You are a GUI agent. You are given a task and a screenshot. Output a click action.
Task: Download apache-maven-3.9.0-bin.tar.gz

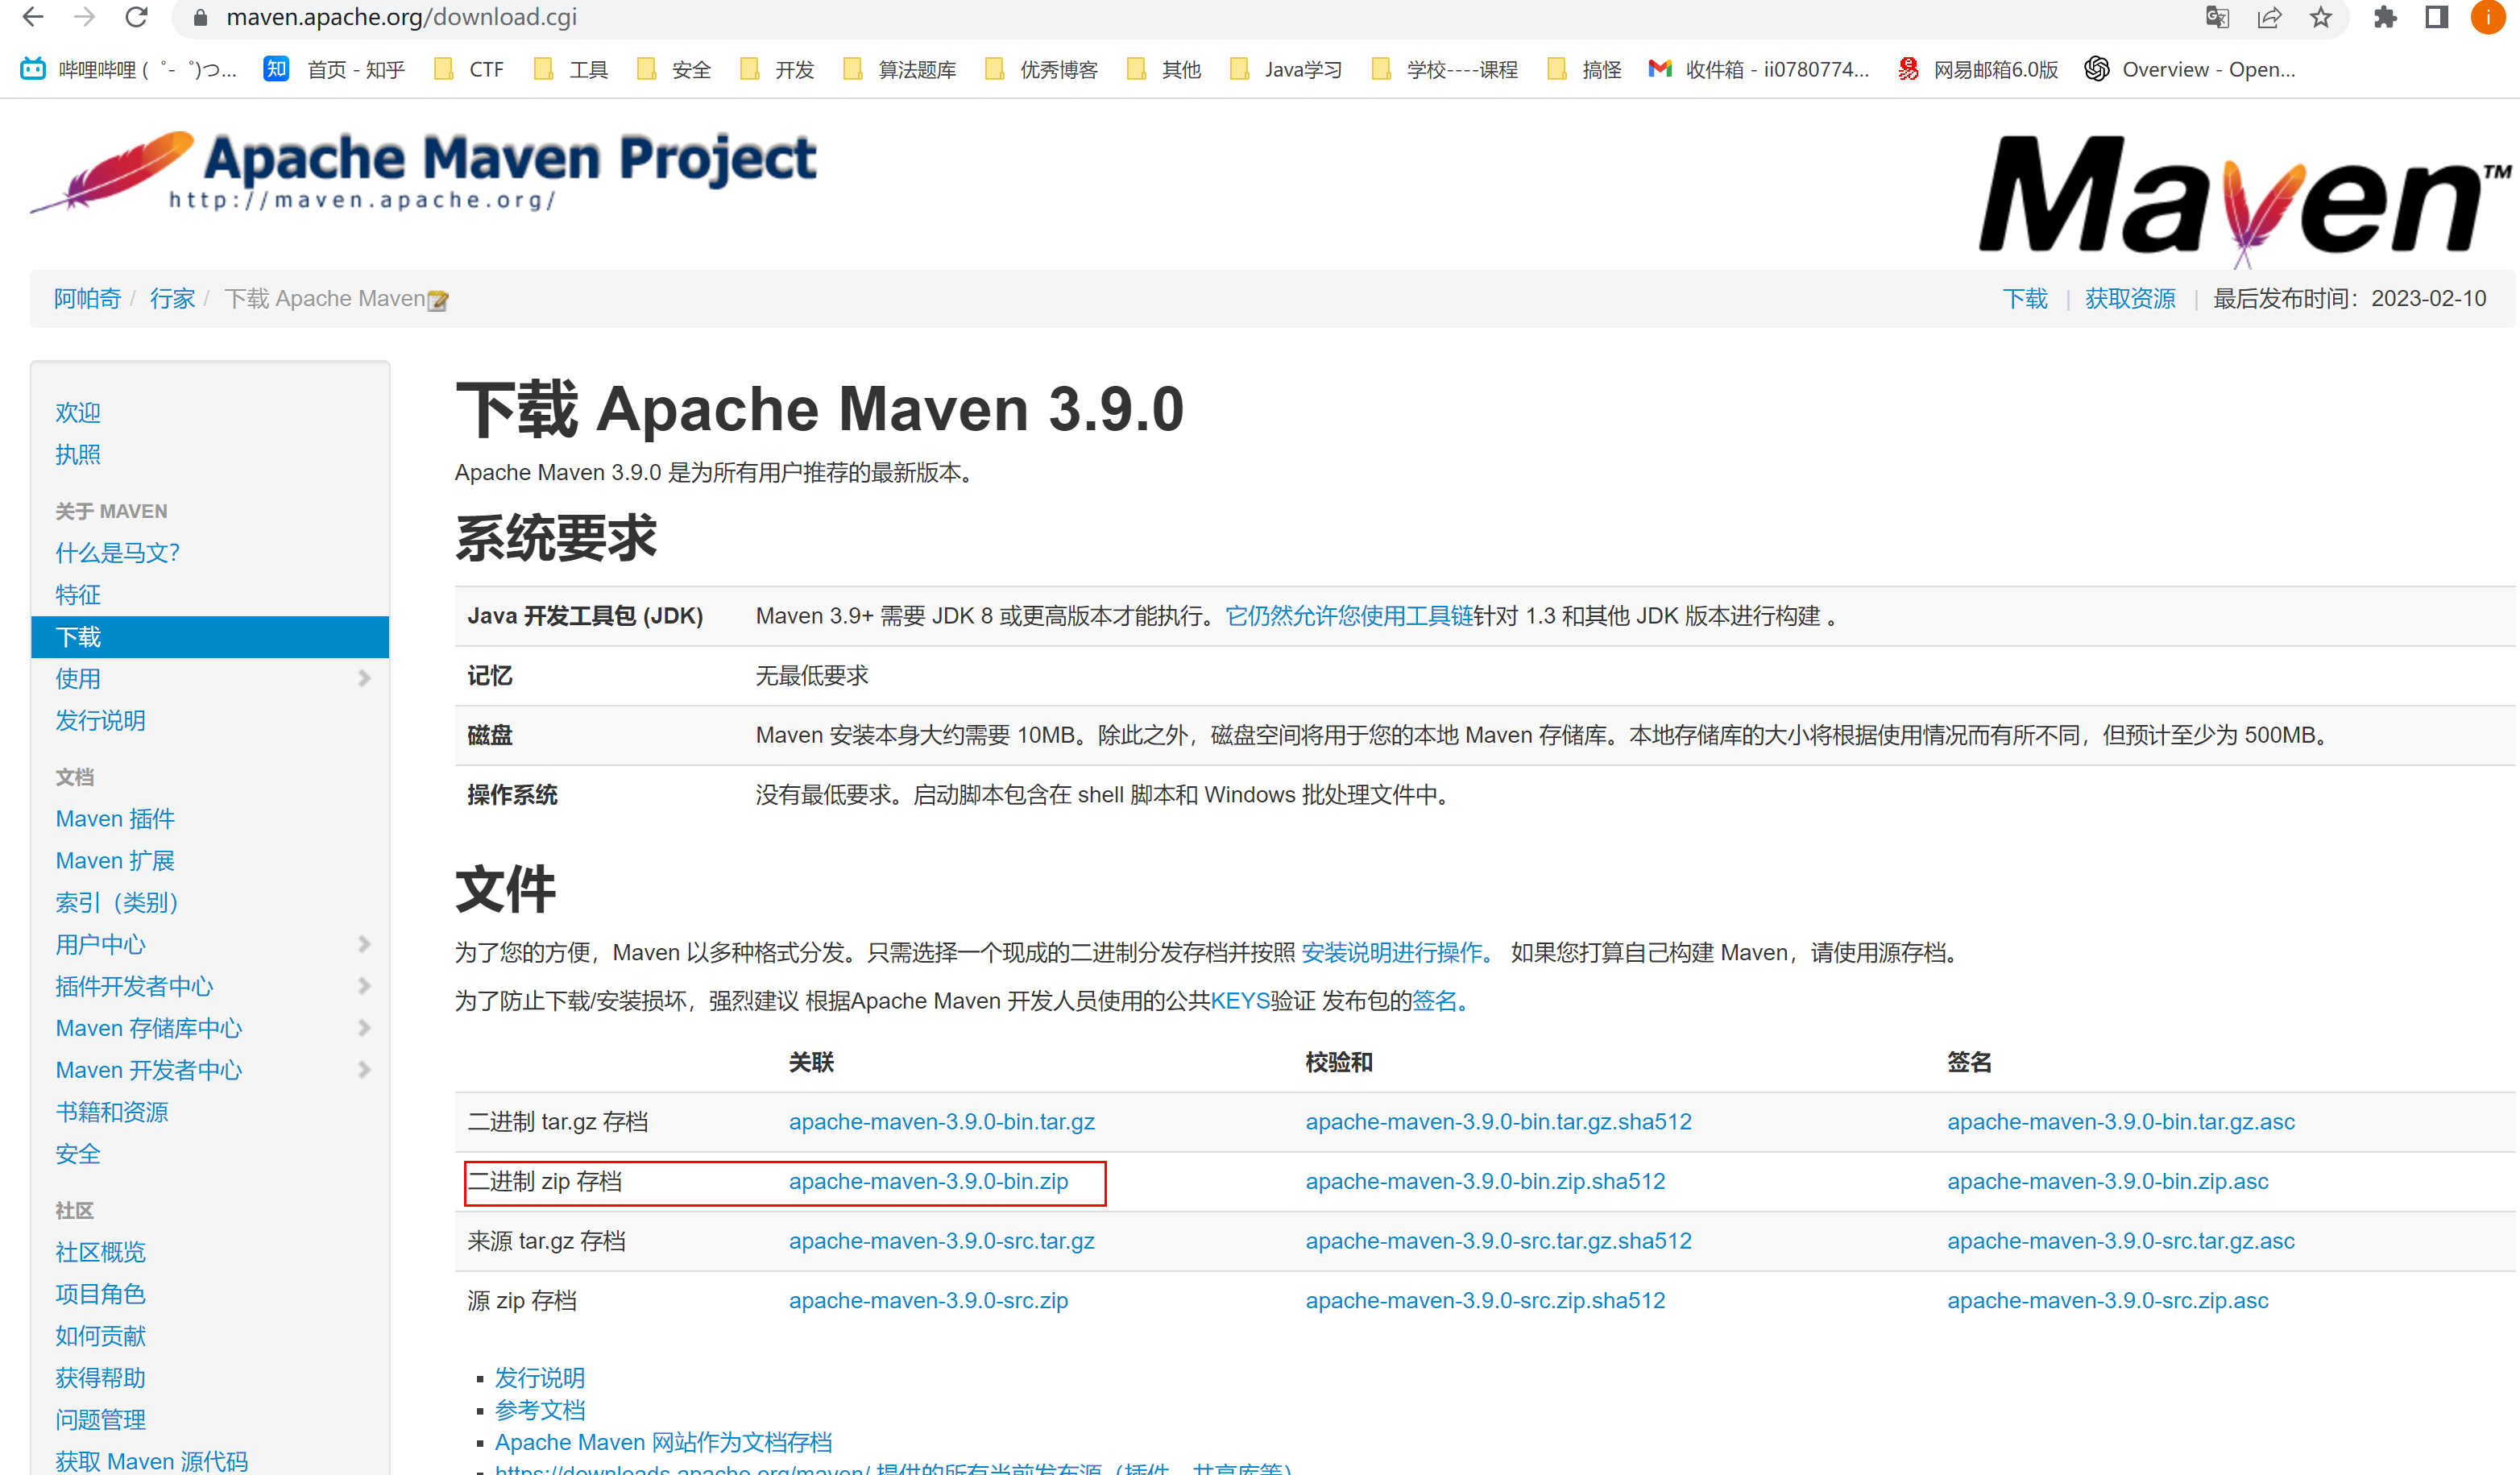point(941,1121)
